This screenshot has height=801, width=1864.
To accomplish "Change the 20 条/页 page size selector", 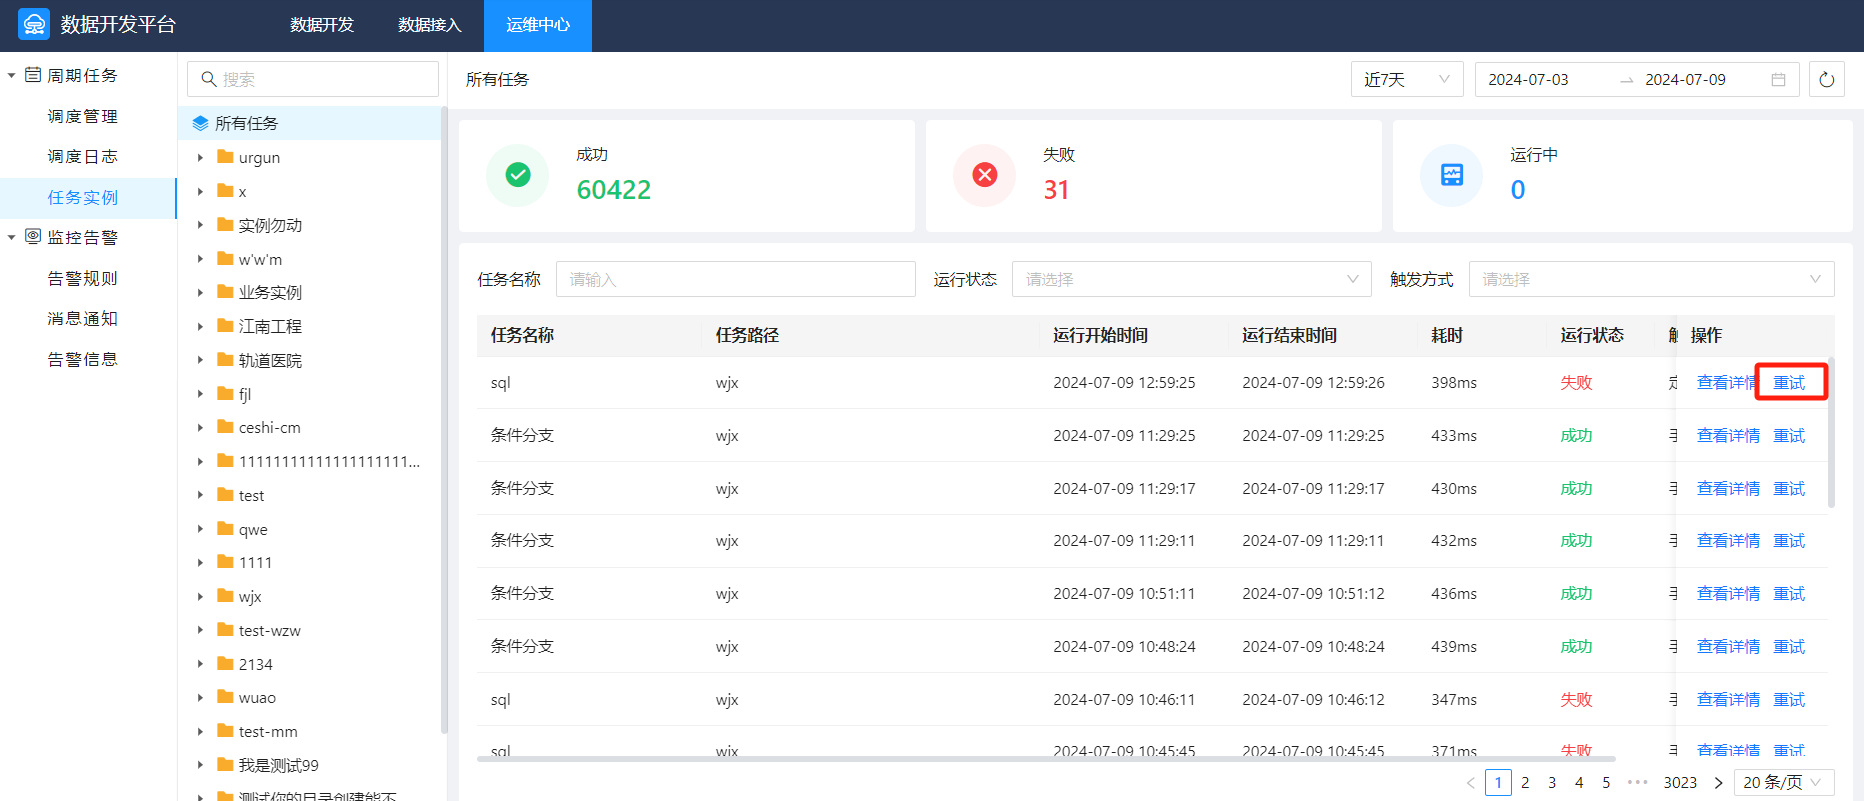I will pos(1783,783).
